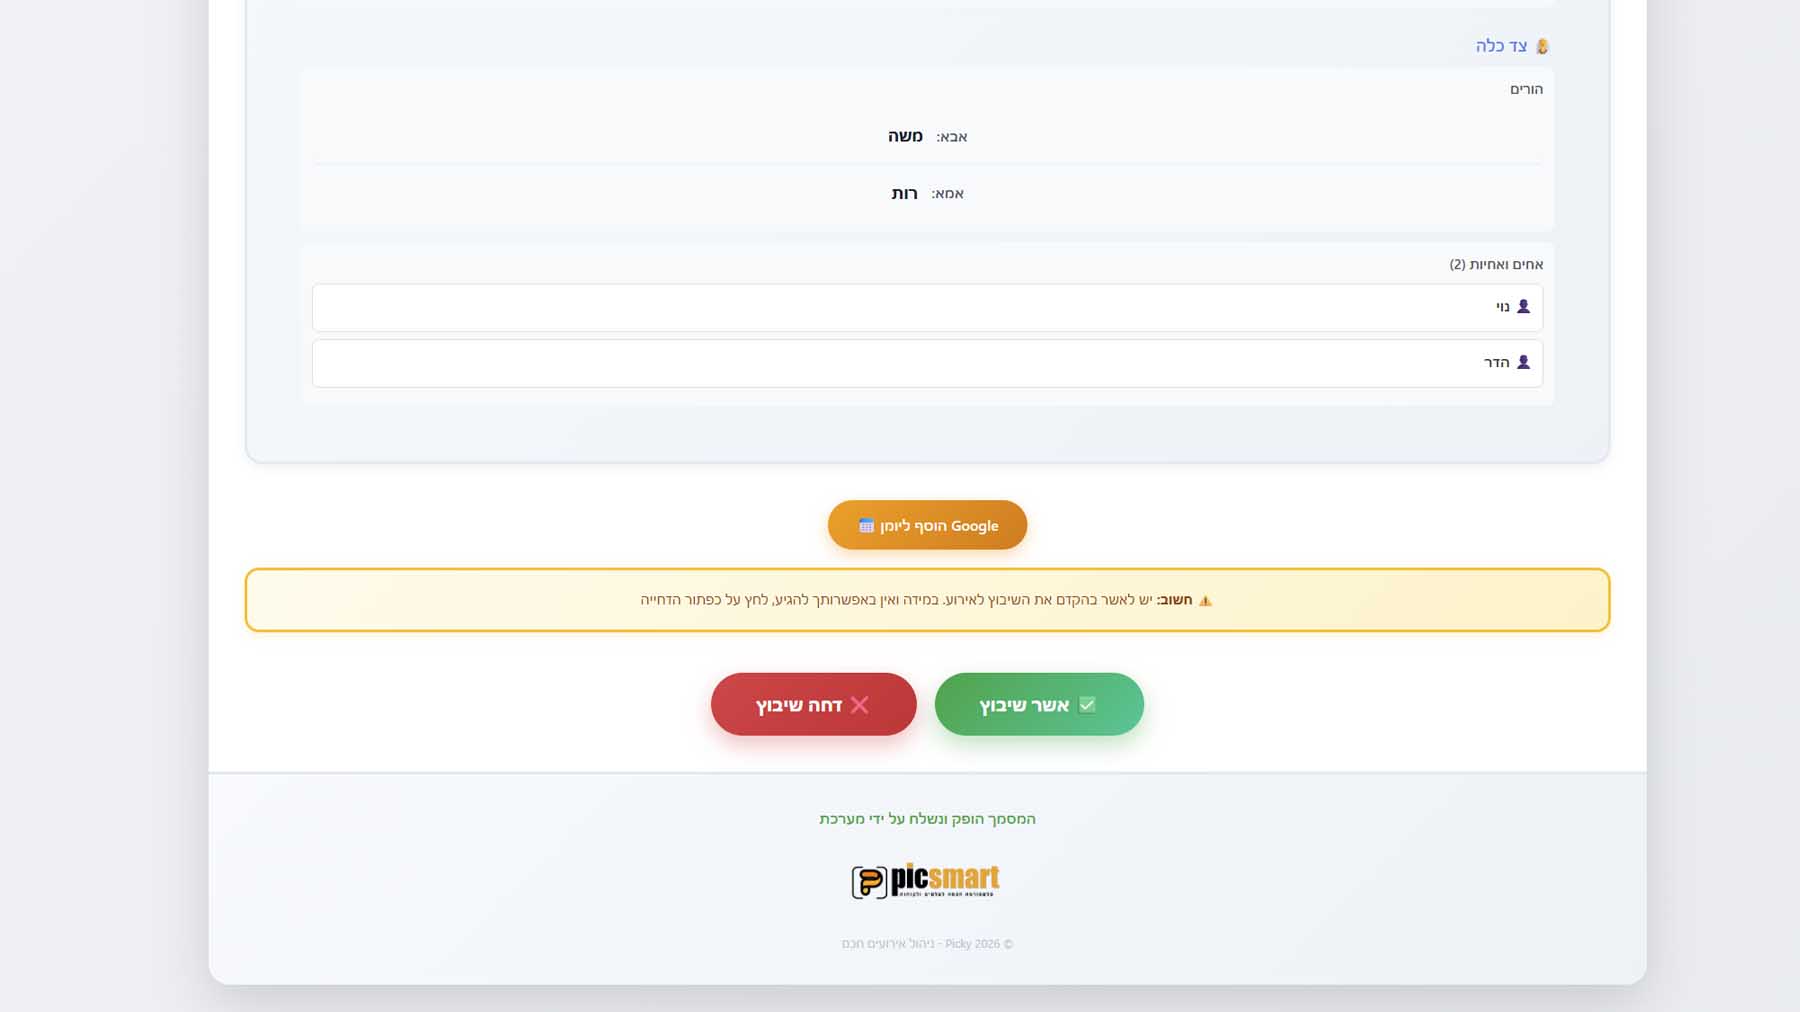1800x1012 pixels.
Task: Click the mother's name רות
Action: (904, 193)
